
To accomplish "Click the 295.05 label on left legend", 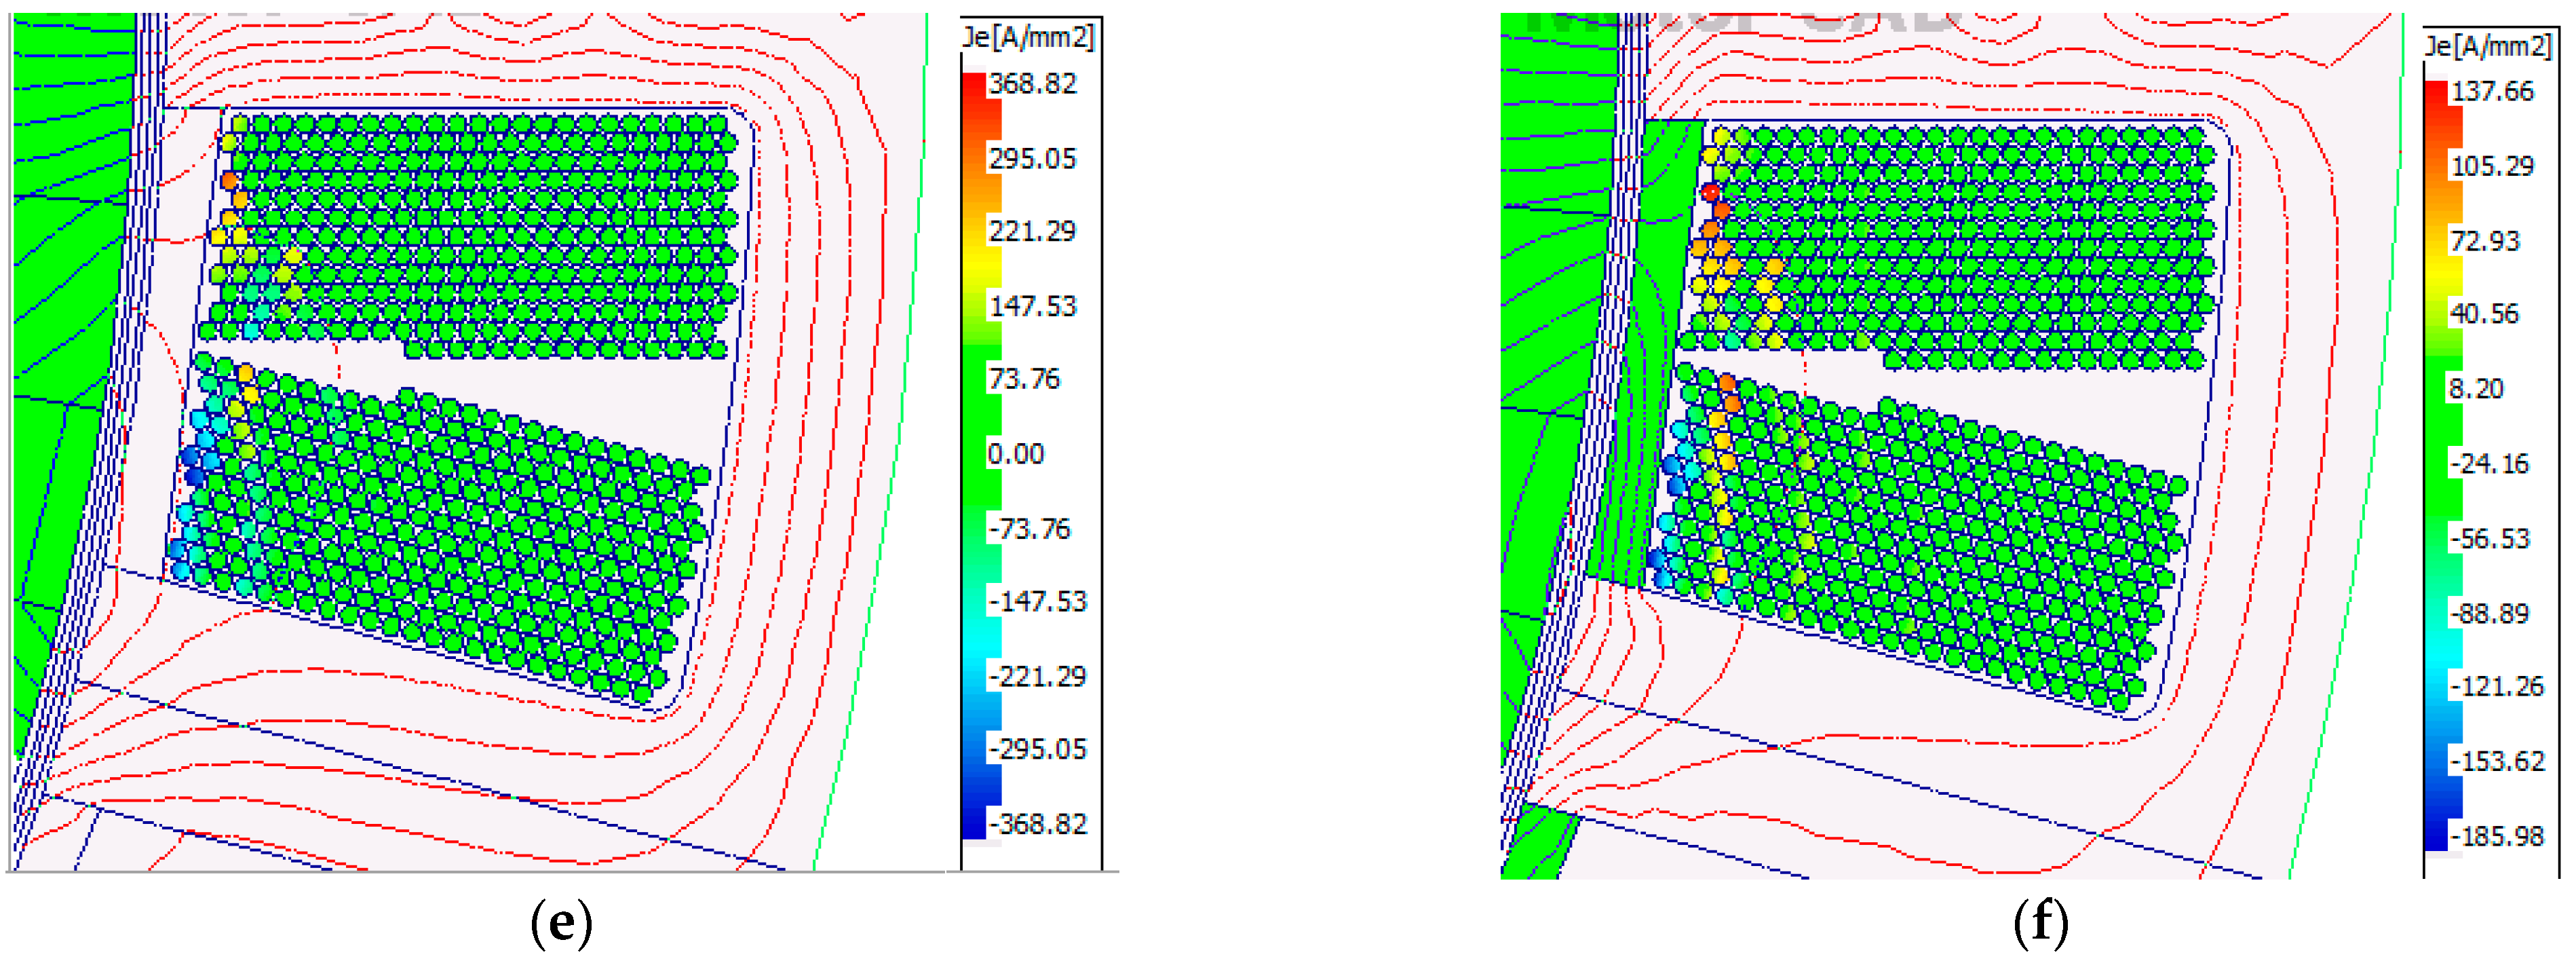I will tap(1032, 158).
